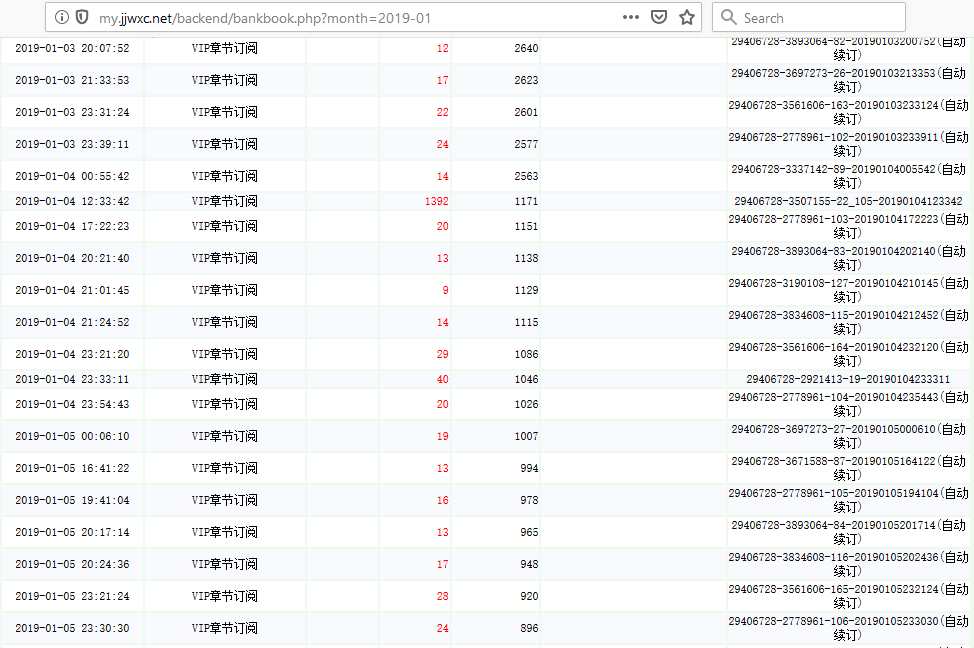Select timestamp 2019-01-05 23:30:30

72,628
